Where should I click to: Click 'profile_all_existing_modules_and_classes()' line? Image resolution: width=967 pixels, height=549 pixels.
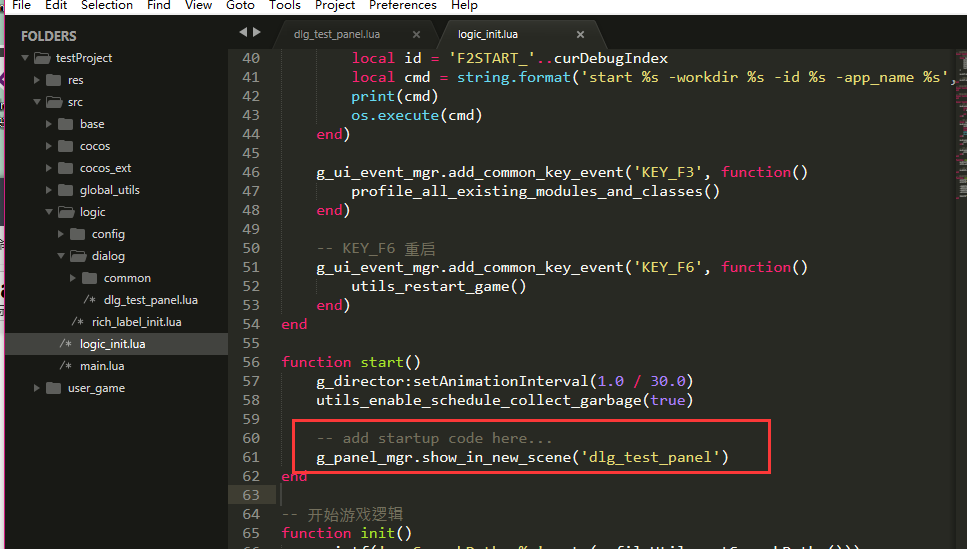[x=535, y=191]
